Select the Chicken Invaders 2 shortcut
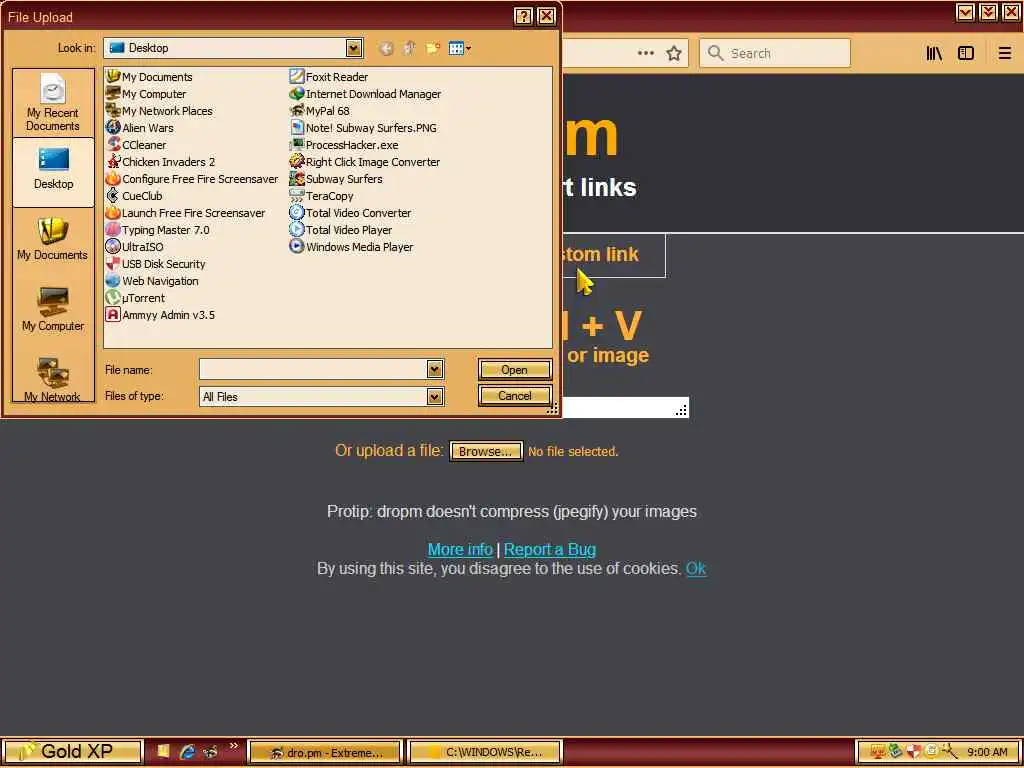The width and height of the screenshot is (1024, 768). point(161,162)
